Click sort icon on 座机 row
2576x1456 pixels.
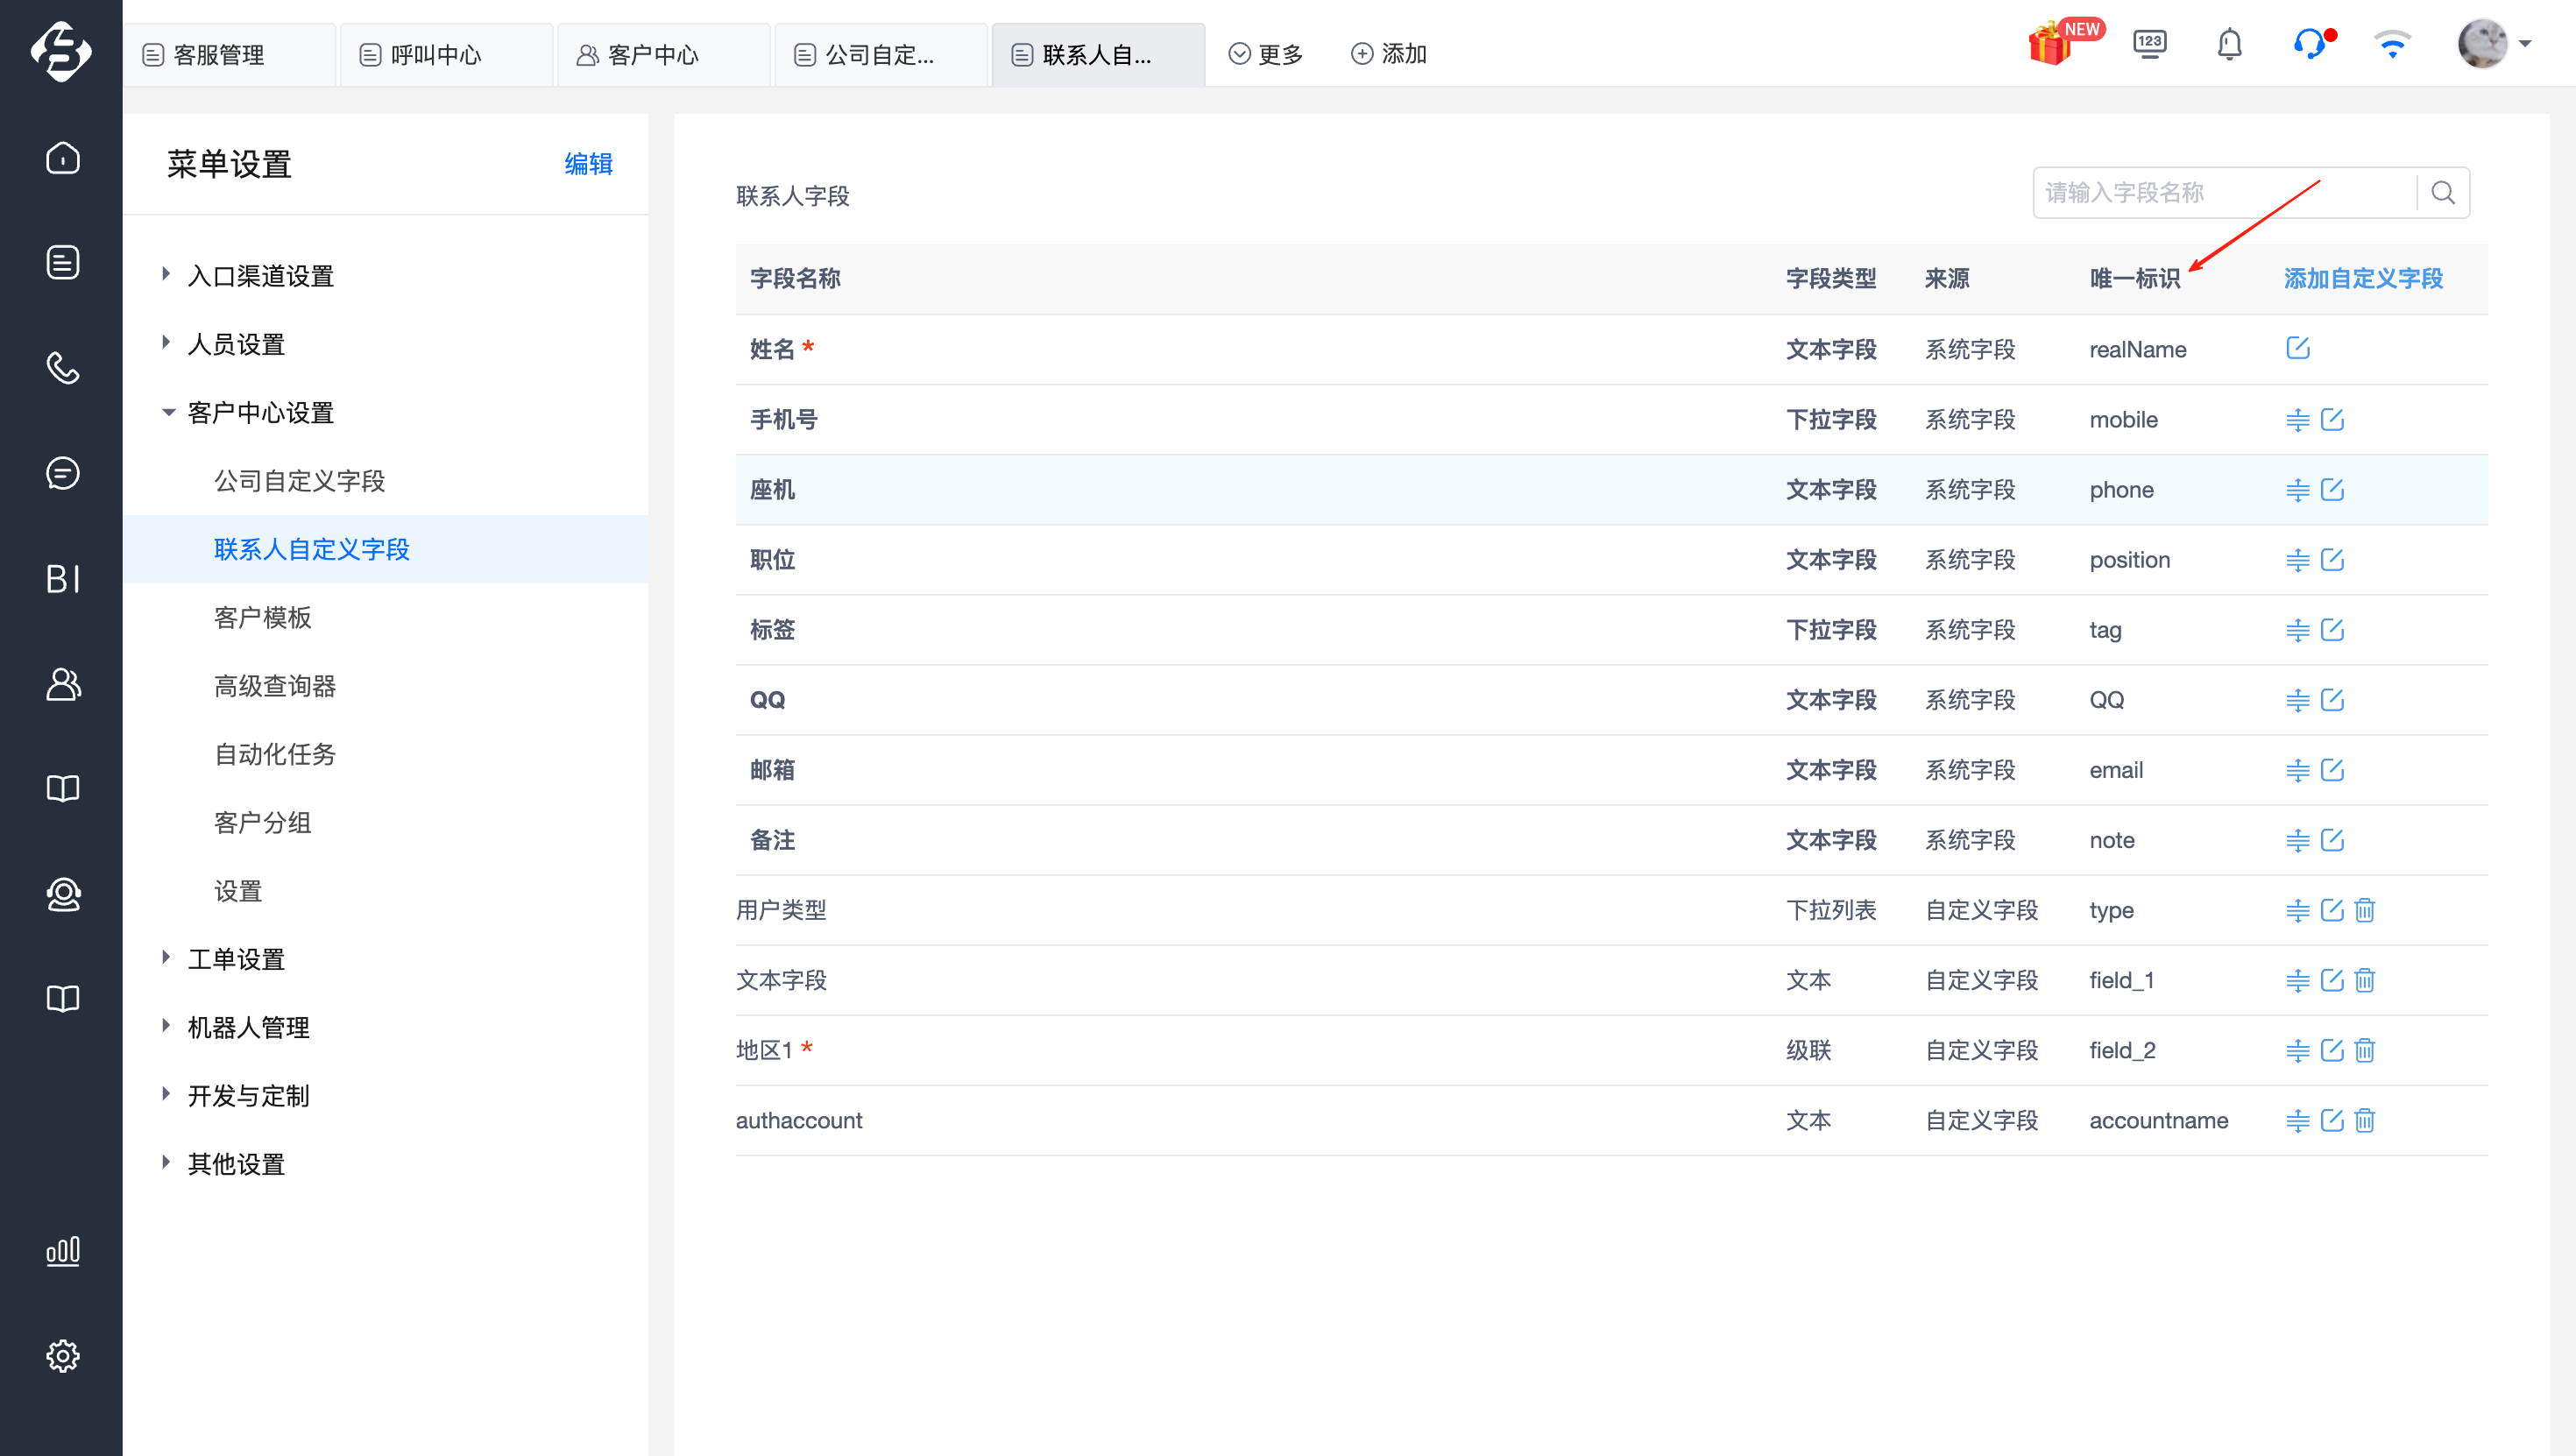[2297, 490]
